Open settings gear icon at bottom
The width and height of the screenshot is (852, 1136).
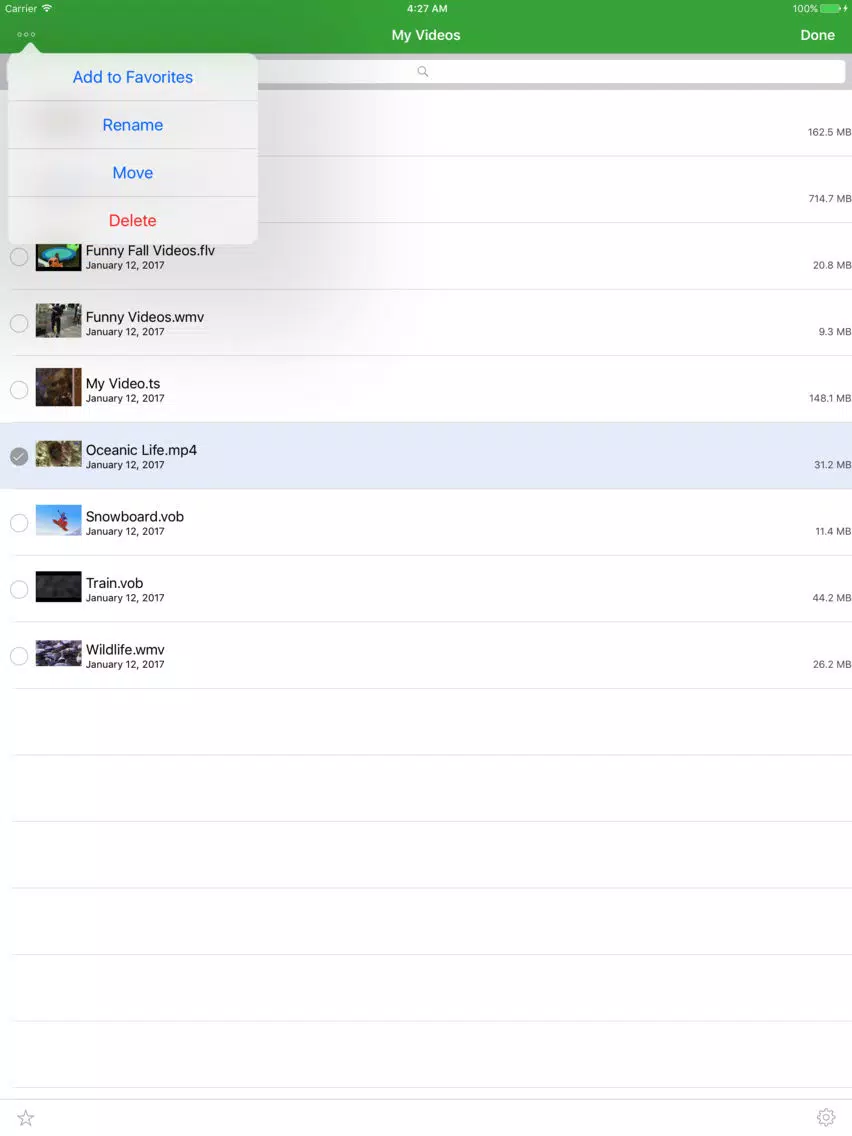826,1118
